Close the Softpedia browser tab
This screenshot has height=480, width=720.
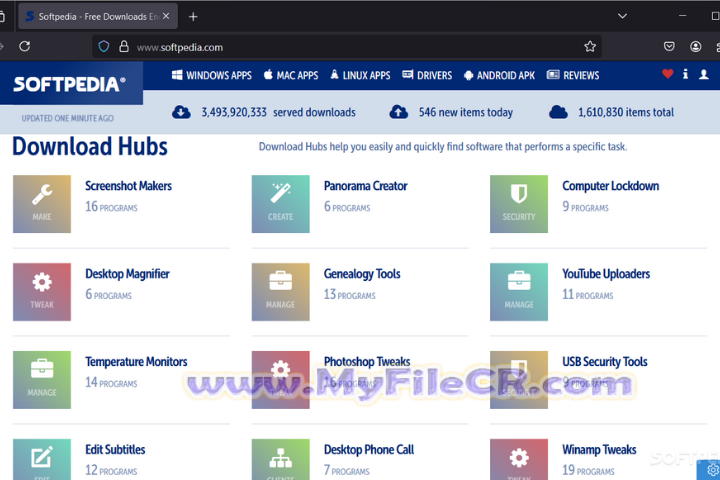166,16
